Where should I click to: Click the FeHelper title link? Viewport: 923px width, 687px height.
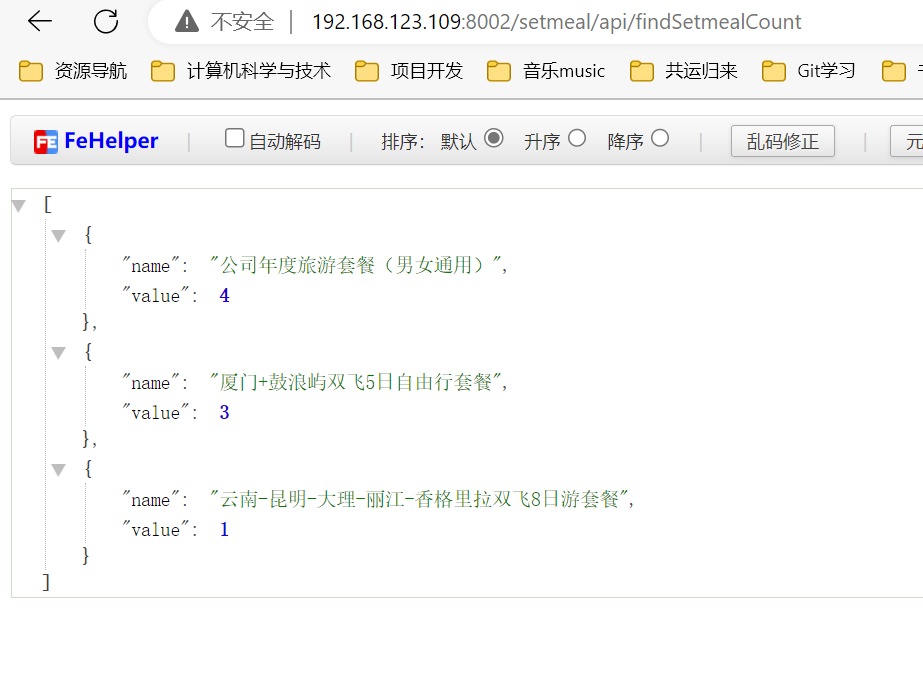coord(111,141)
